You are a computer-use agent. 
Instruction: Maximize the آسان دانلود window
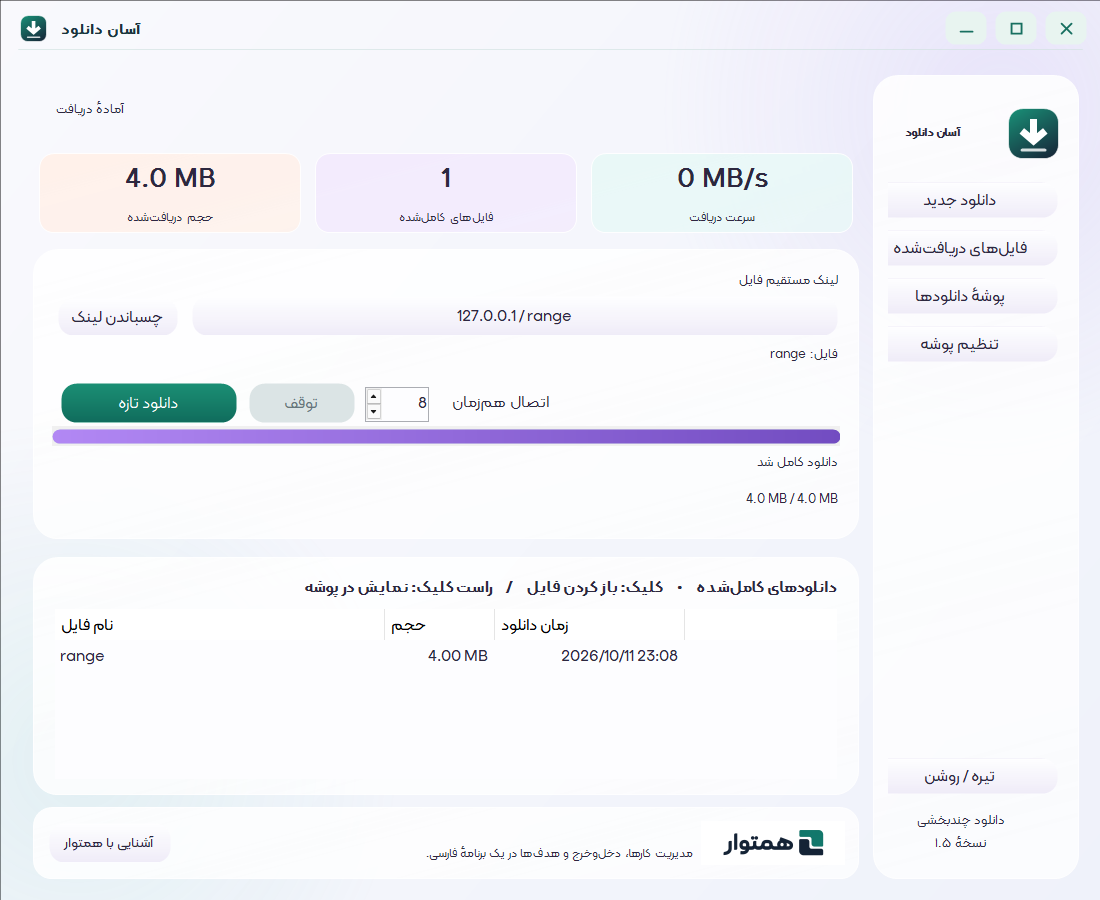coord(1017,29)
